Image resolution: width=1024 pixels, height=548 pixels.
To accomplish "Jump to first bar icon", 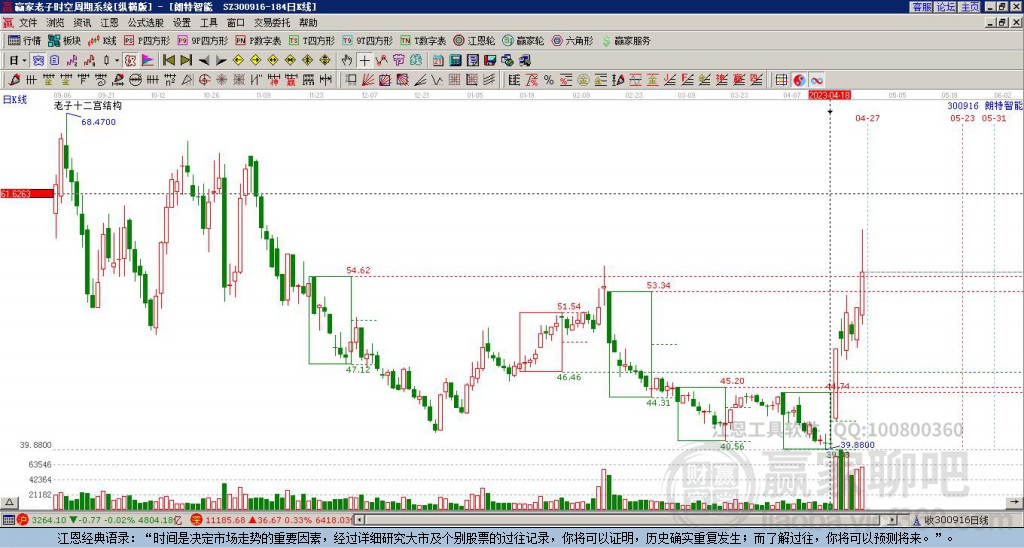I will pyautogui.click(x=168, y=60).
